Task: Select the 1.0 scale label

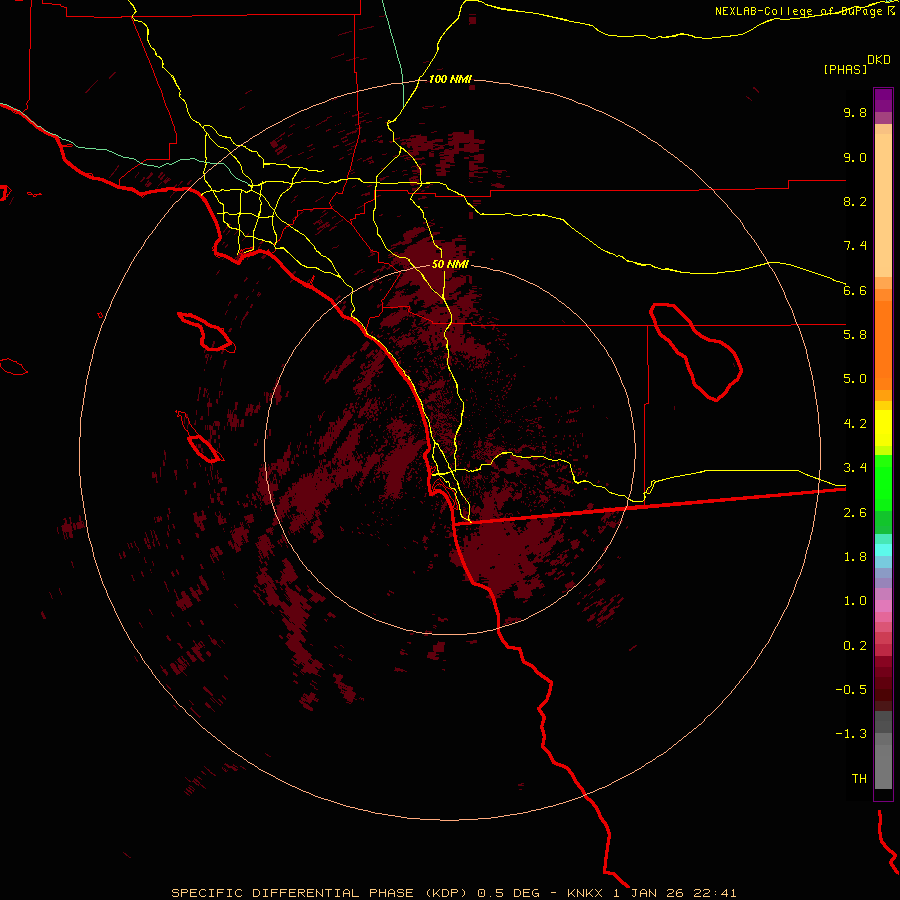Action: [x=855, y=601]
